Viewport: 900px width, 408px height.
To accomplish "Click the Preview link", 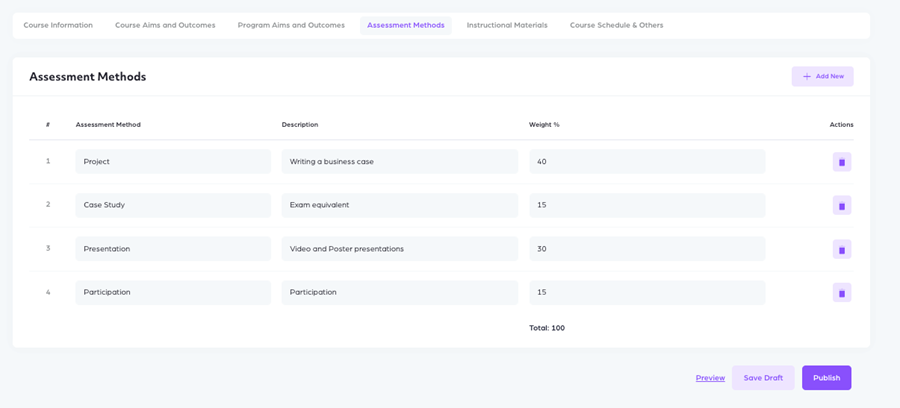I will (x=710, y=378).
